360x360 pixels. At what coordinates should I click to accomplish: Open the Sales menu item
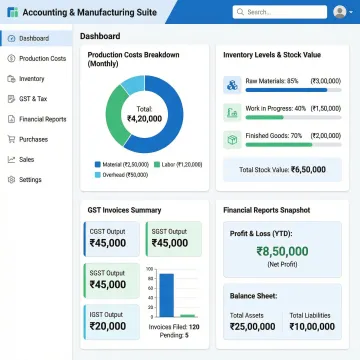(36, 159)
